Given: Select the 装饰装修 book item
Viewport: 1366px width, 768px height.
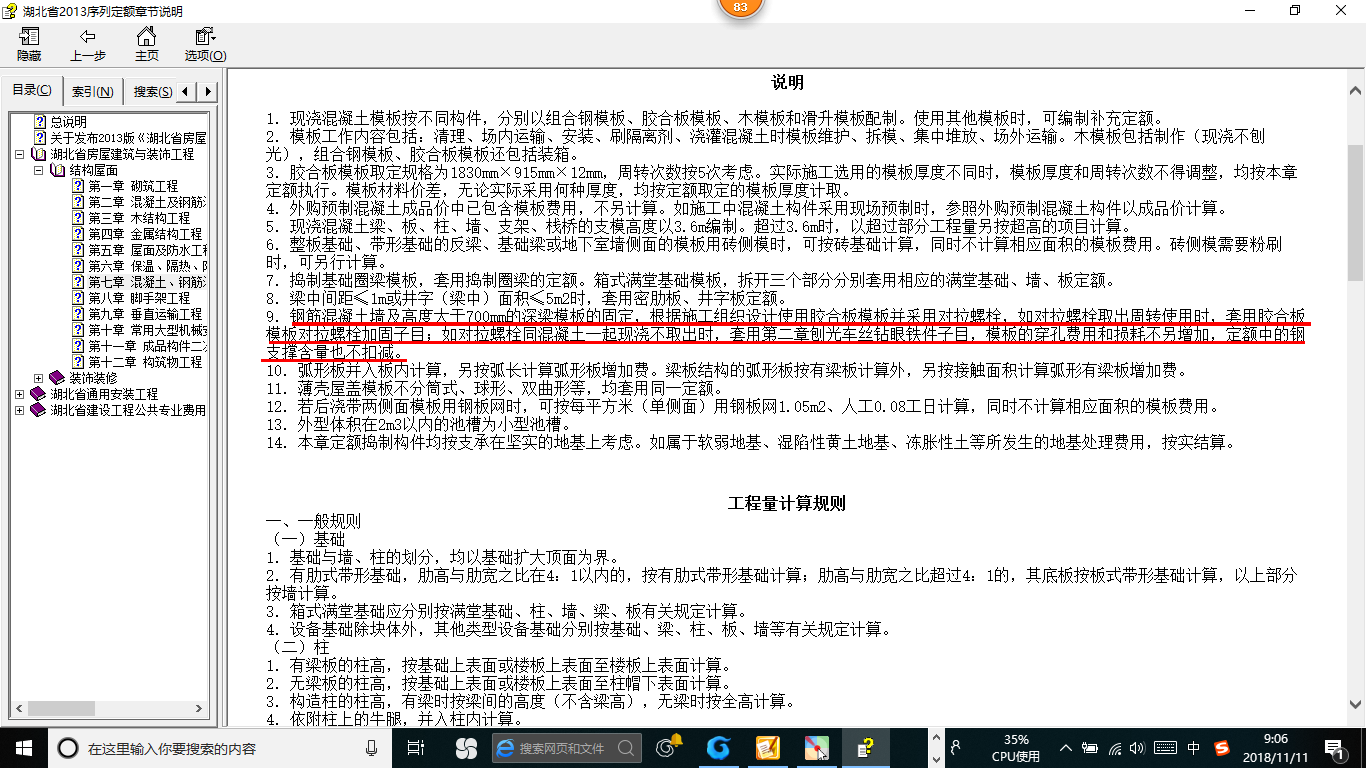Looking at the screenshot, I should click(x=83, y=378).
